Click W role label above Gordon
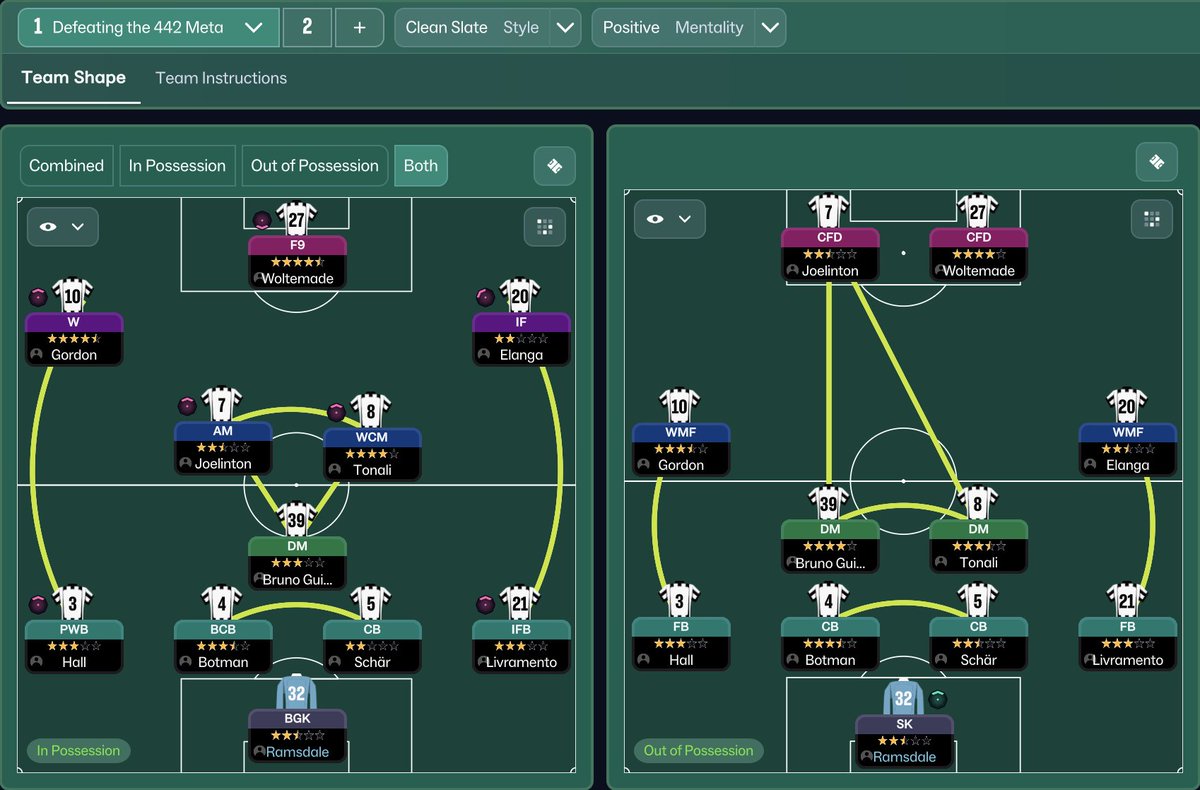Screen dimensions: 1200x790 (x=73, y=322)
